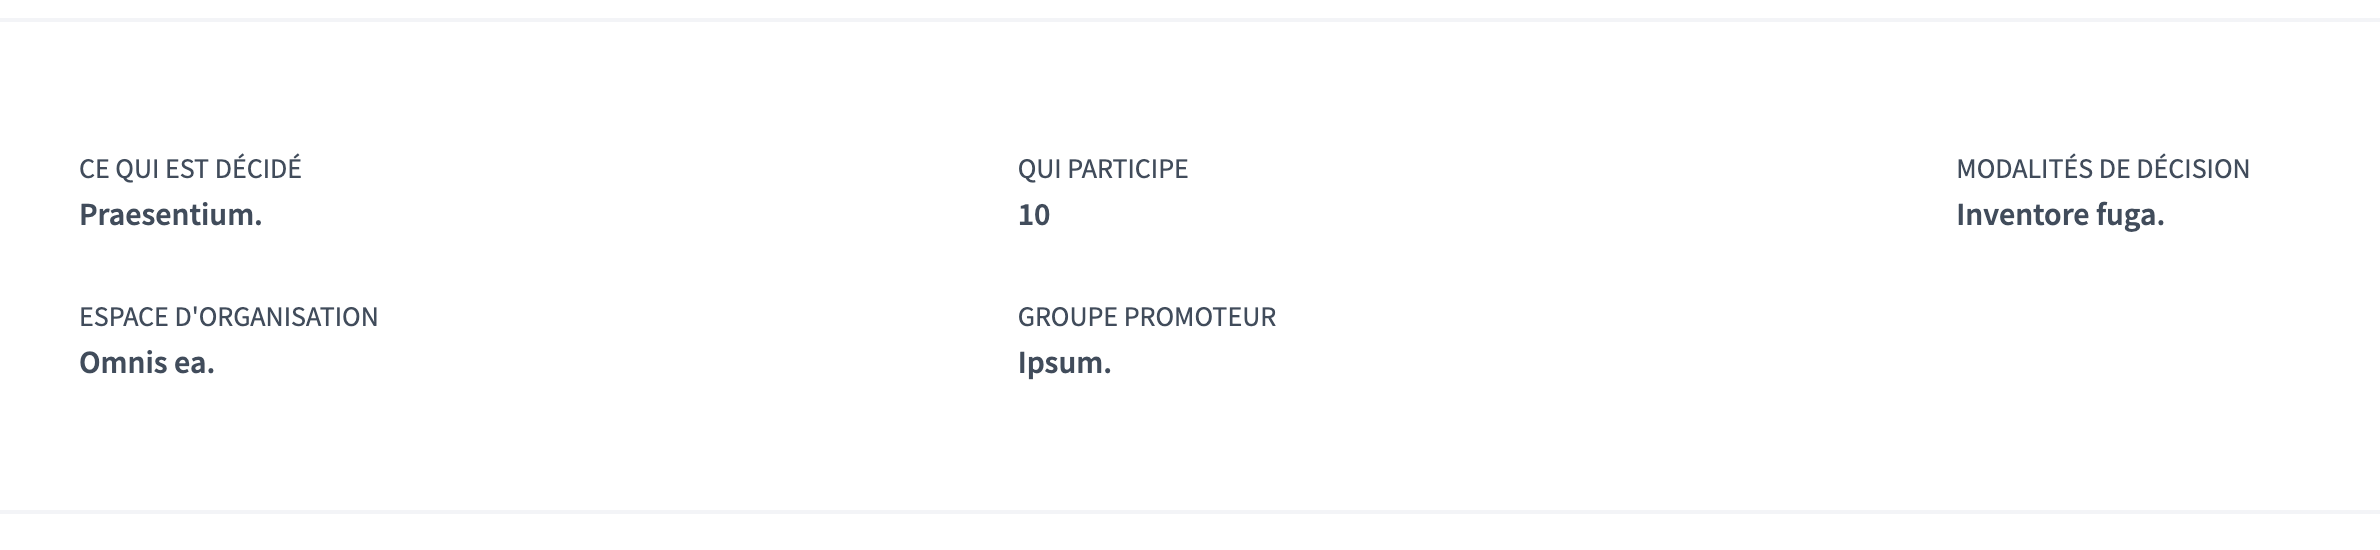The image size is (2380, 550).
Task: Click the 'QUI PARTICIPE' heading
Action: click(x=1103, y=169)
